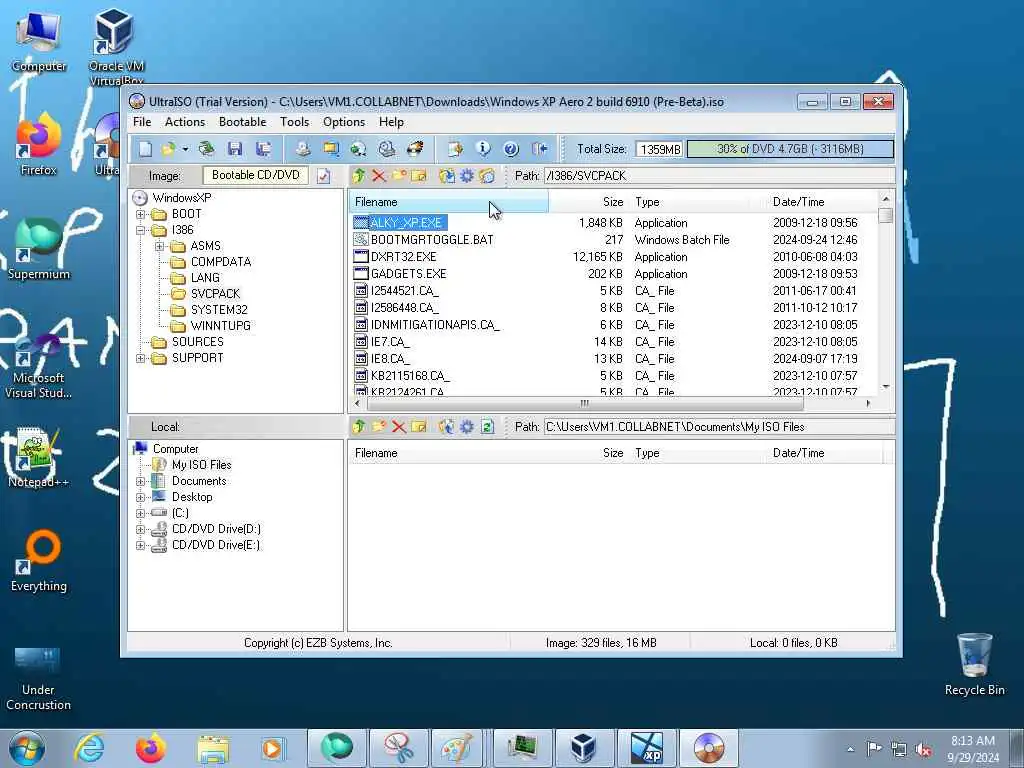Expand the ASMS subfolder node
The height and width of the screenshot is (768, 1024).
[159, 246]
